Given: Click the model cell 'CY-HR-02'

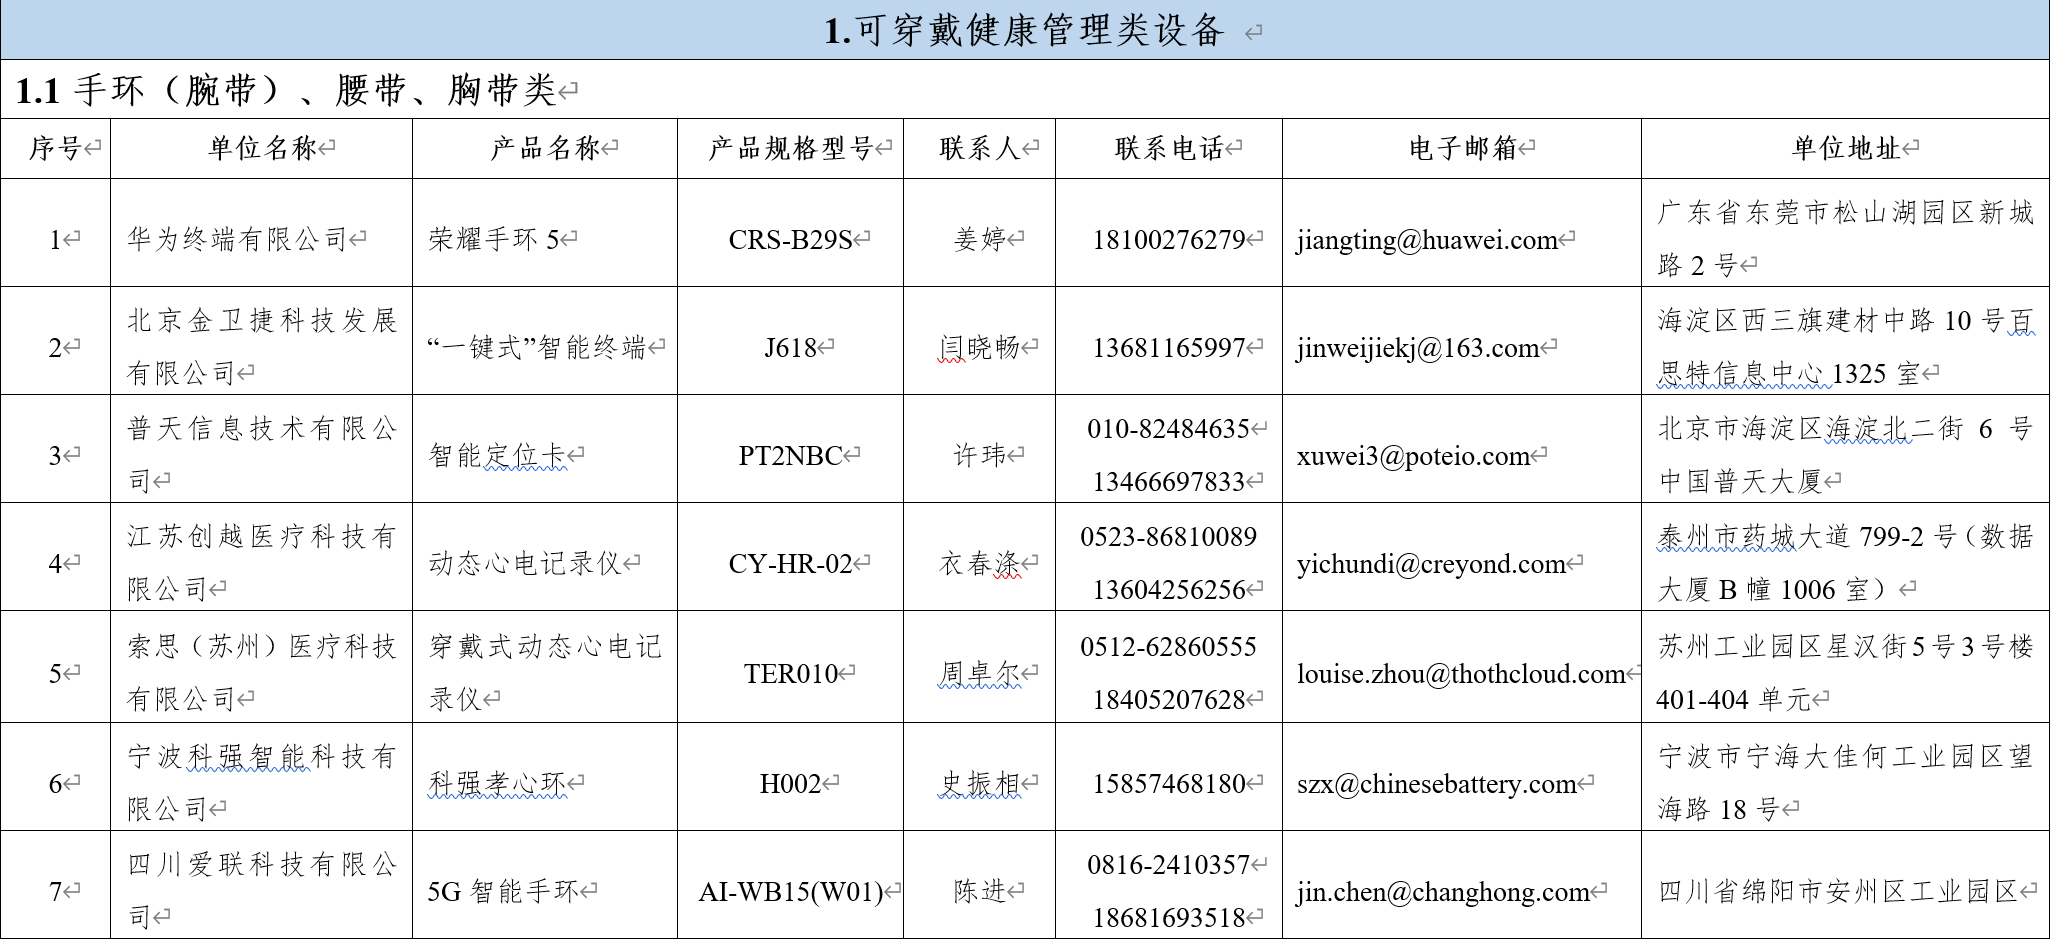Looking at the screenshot, I should (x=791, y=564).
